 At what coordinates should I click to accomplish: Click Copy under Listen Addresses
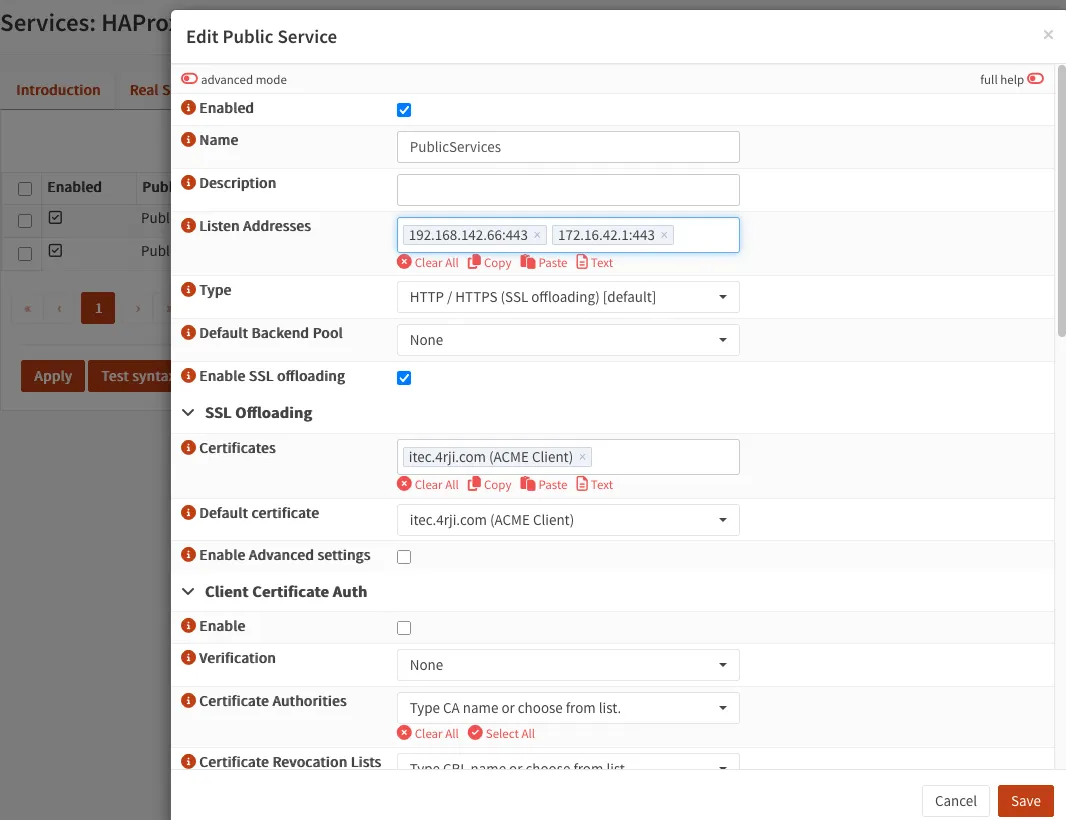pos(489,263)
